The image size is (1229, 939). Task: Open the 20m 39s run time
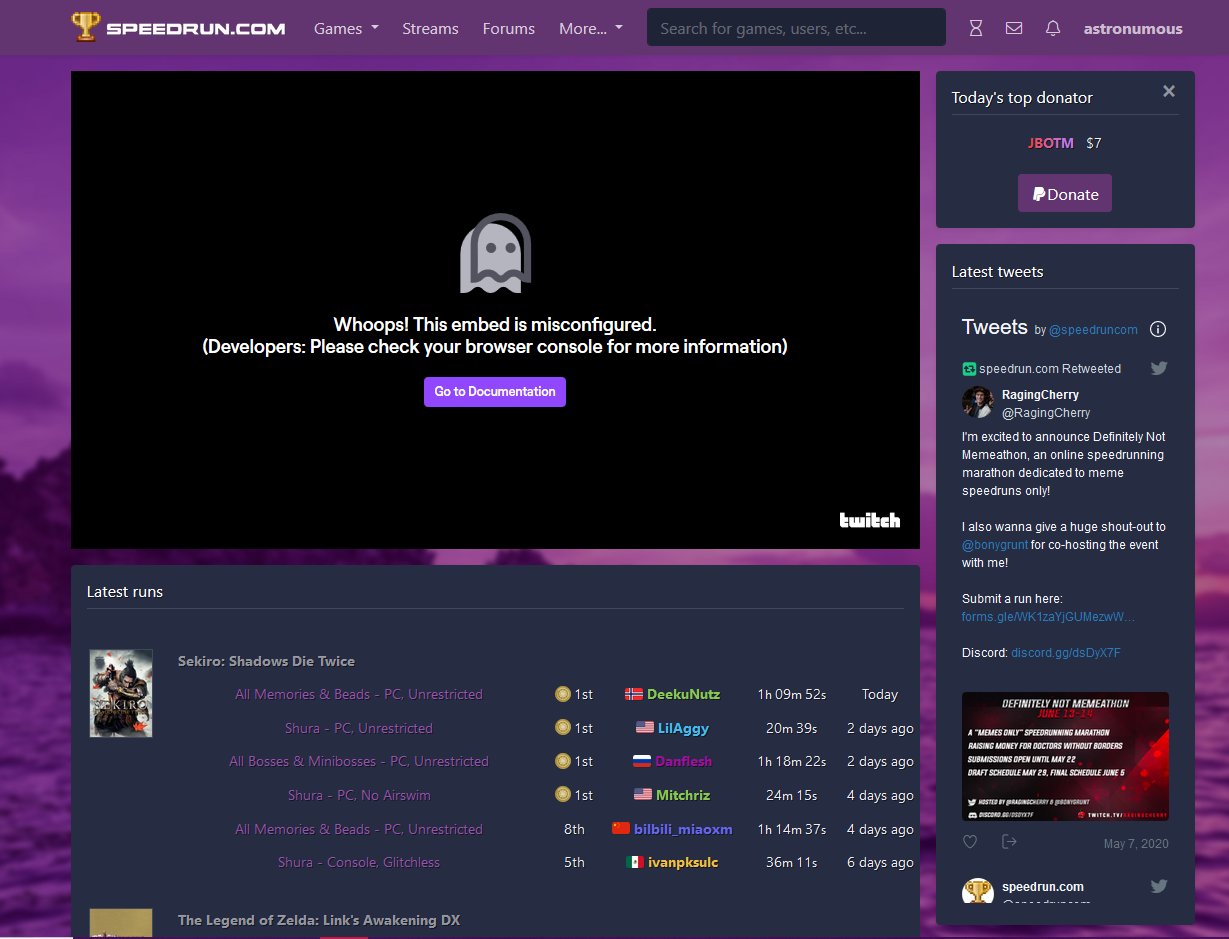pyautogui.click(x=791, y=728)
